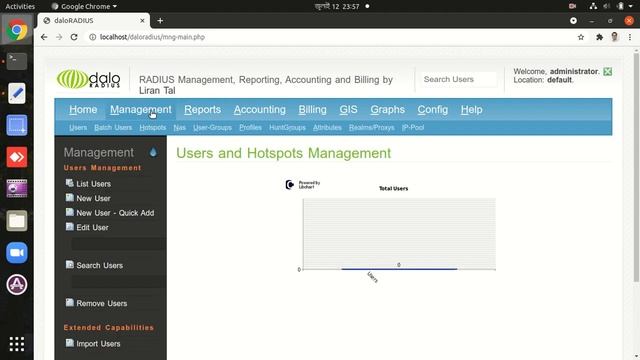This screenshot has height=360, width=640.
Task: Launch Zoom from the dock
Action: (17, 253)
